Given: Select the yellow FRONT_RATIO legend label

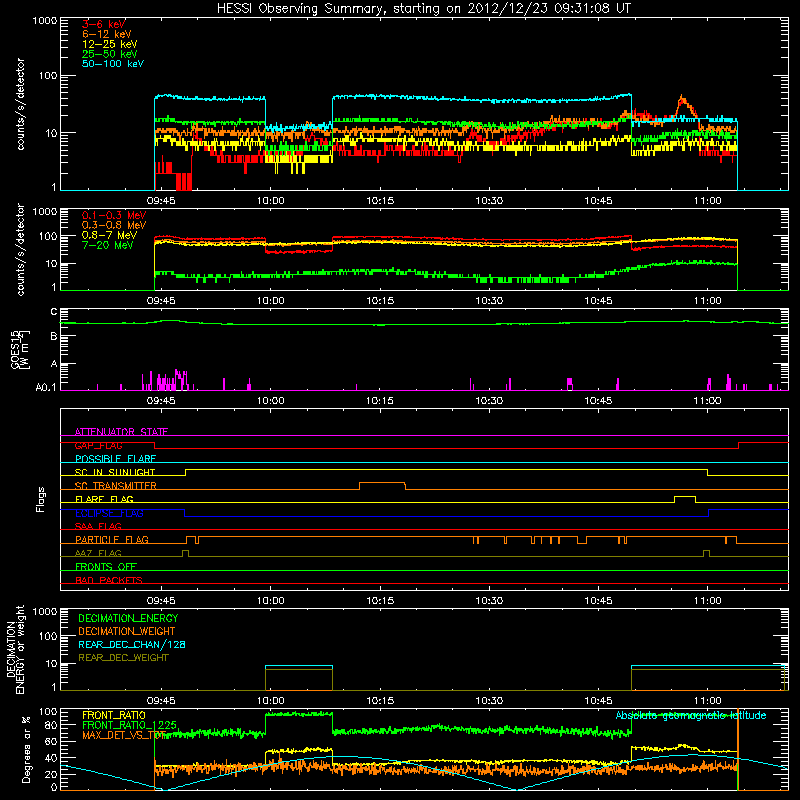Looking at the screenshot, I should point(113,715).
